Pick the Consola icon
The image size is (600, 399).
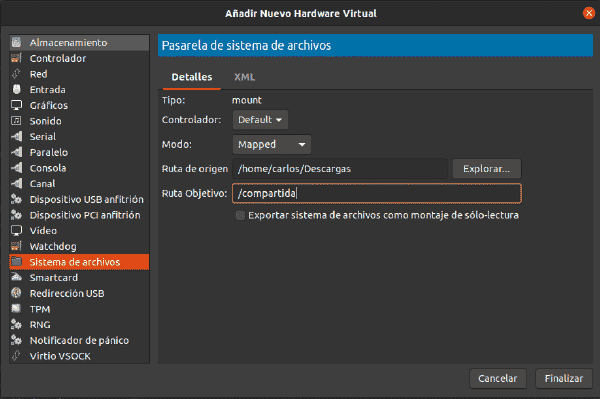point(16,168)
